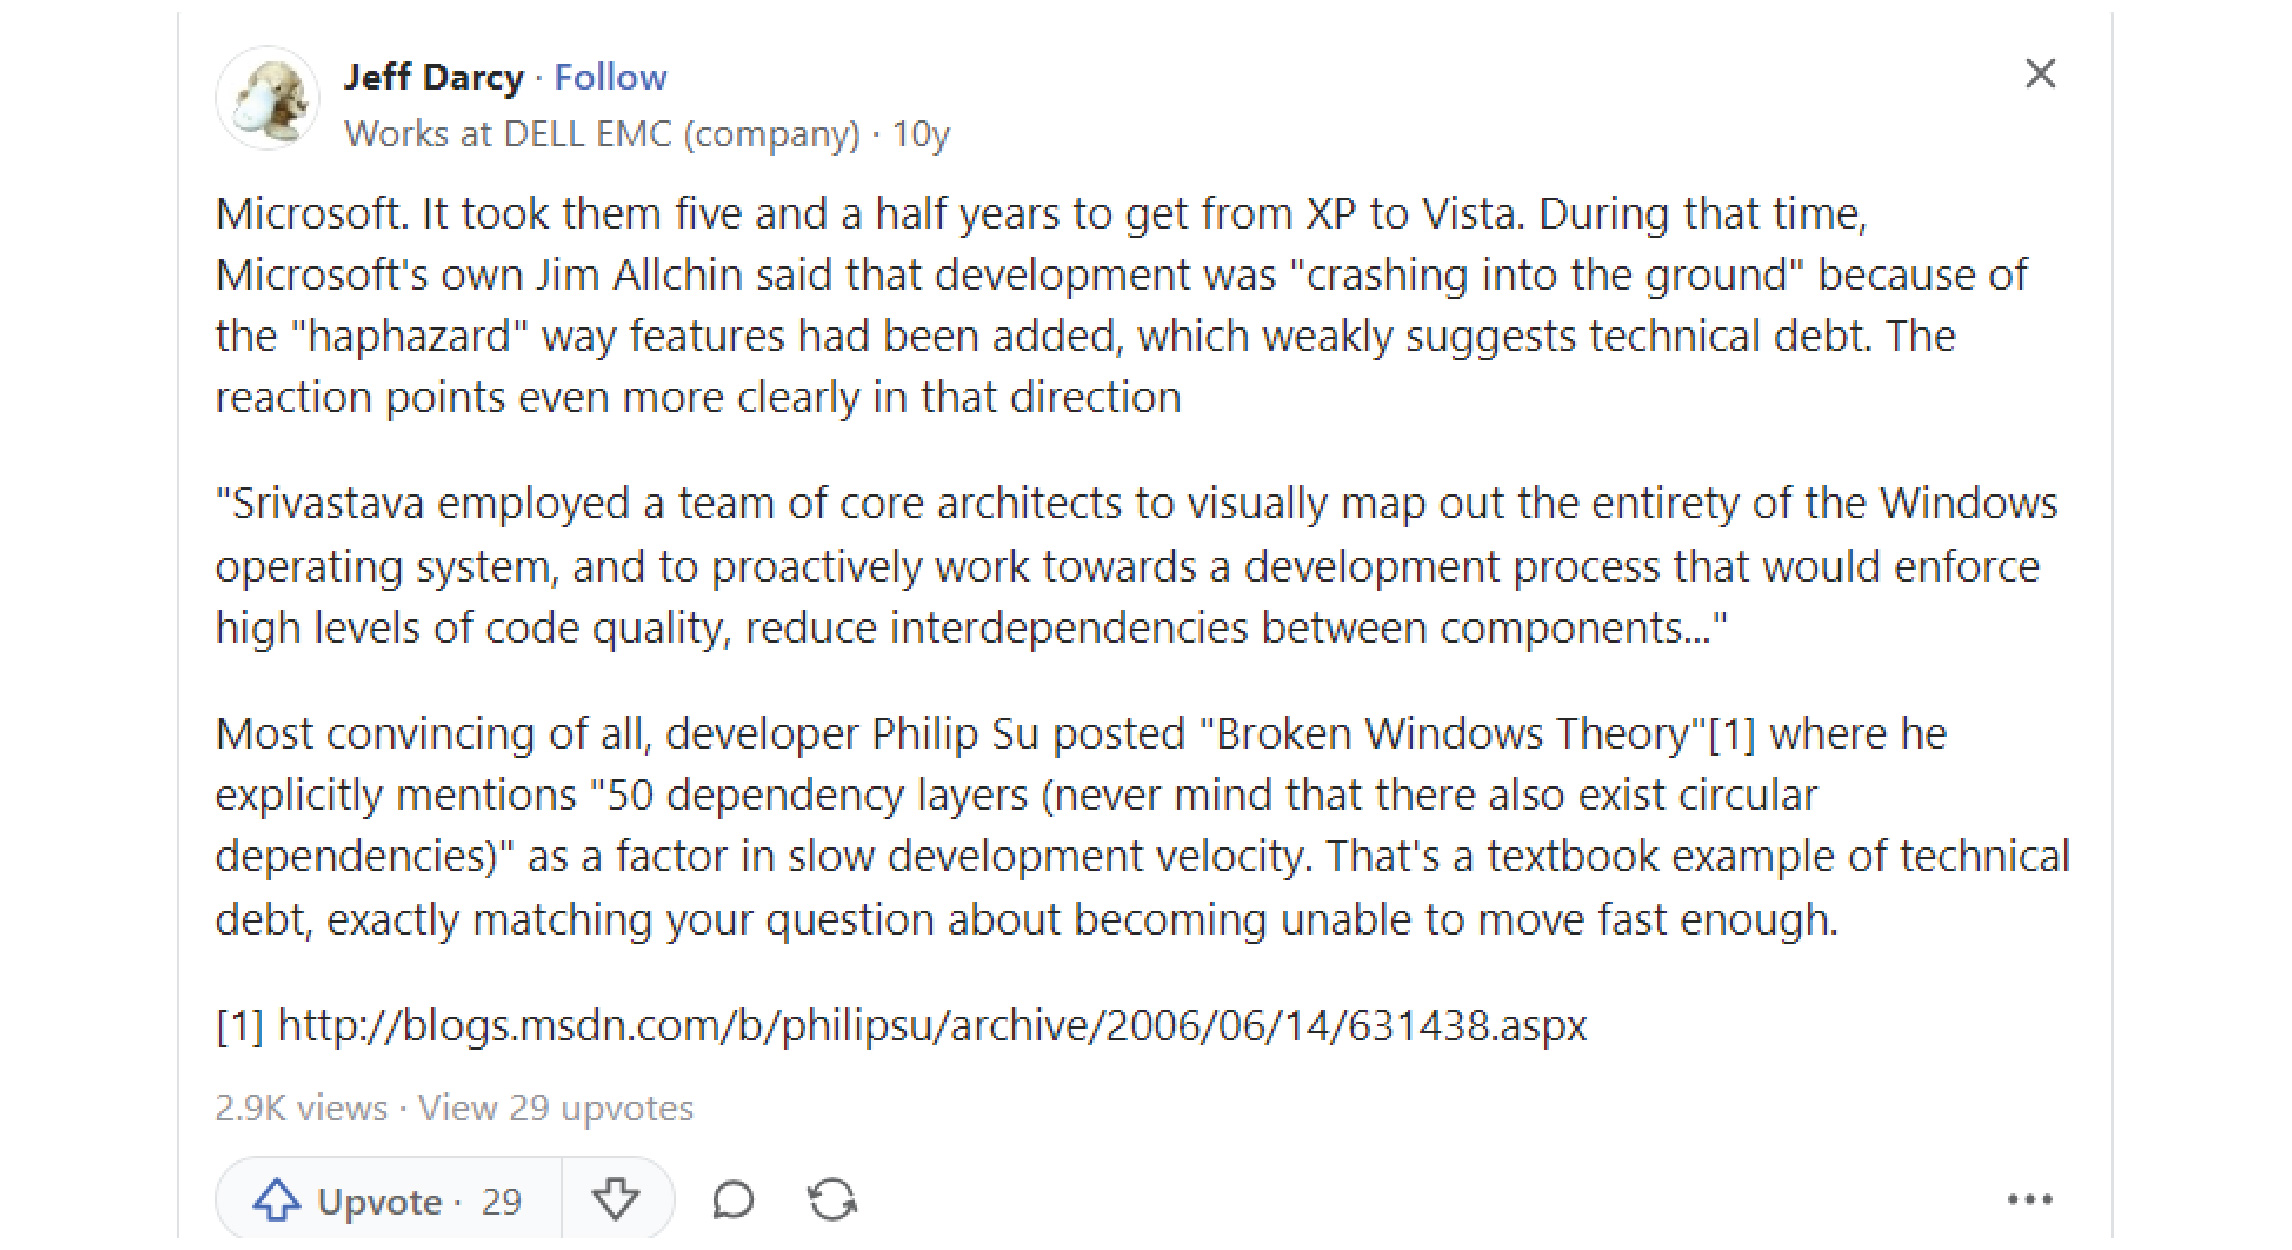This screenshot has height=1250, width=2292.
Task: View 29 upvotes list
Action: tap(555, 1108)
